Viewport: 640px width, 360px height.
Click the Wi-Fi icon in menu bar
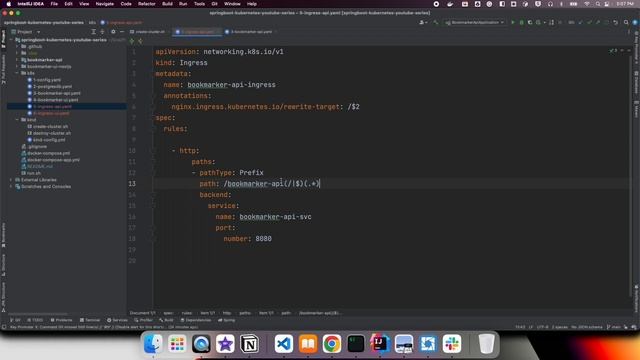(x=587, y=4)
